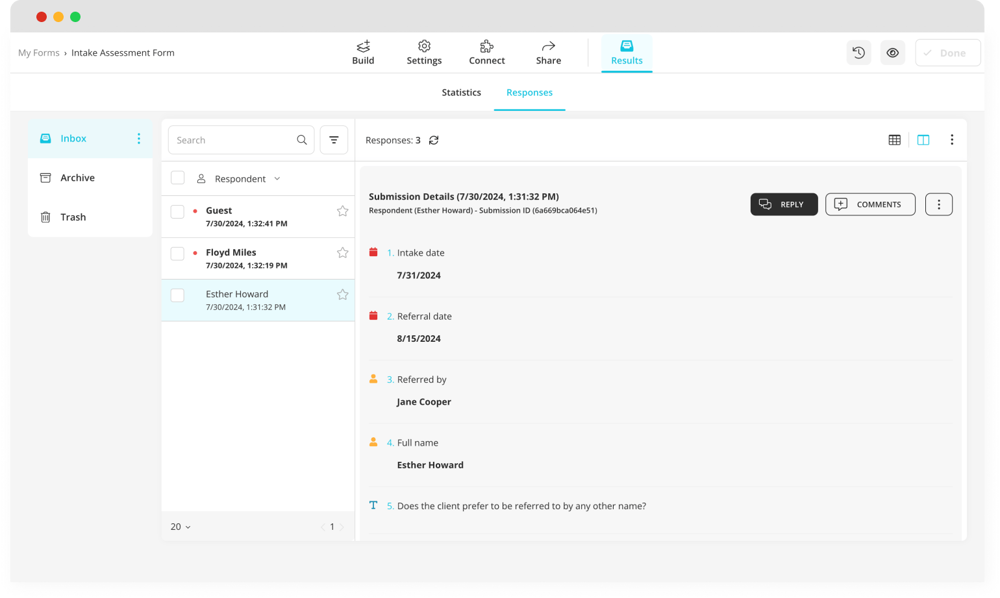This screenshot has height=598, width=1000.
Task: Open submission details more options menu
Action: click(x=938, y=204)
